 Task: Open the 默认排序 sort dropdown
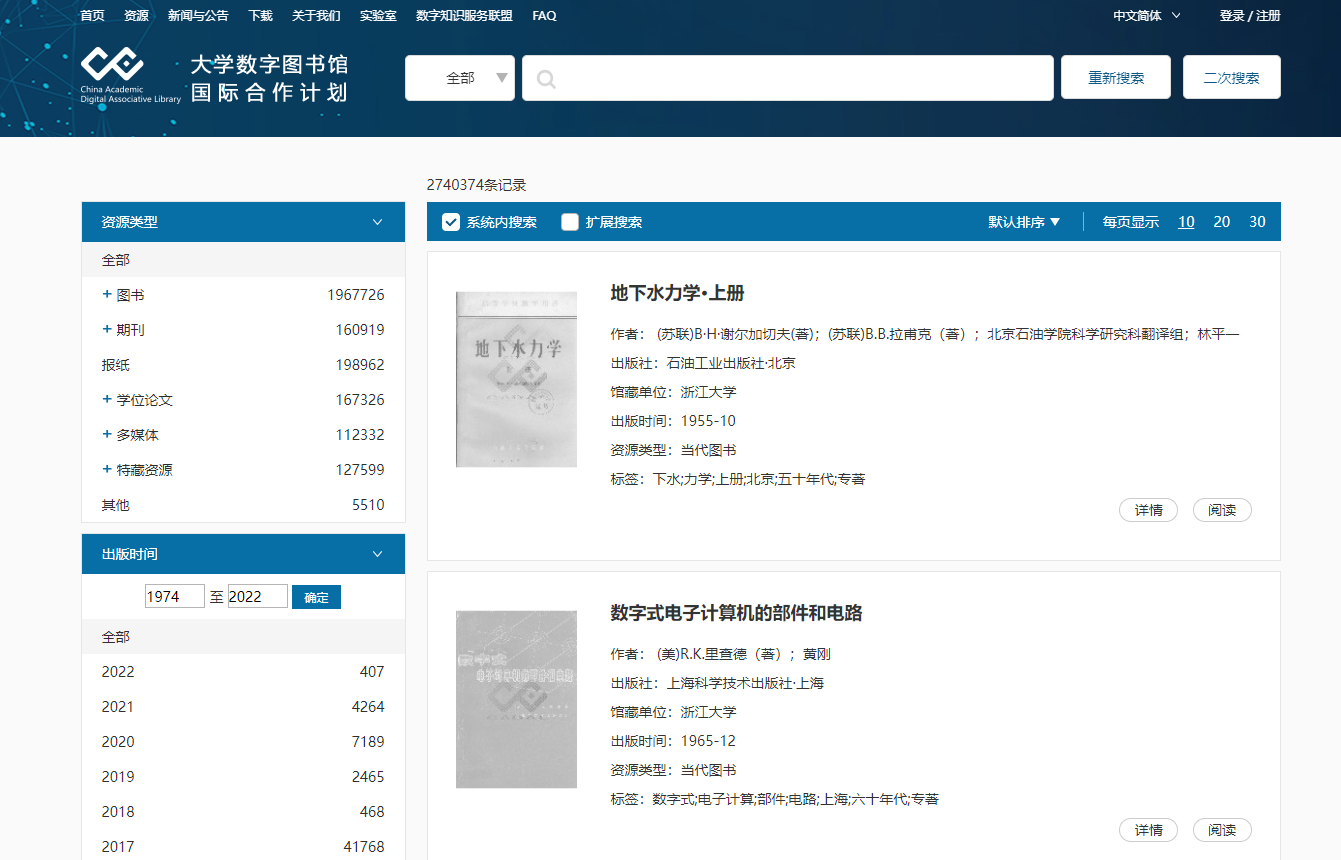pyautogui.click(x=1024, y=222)
